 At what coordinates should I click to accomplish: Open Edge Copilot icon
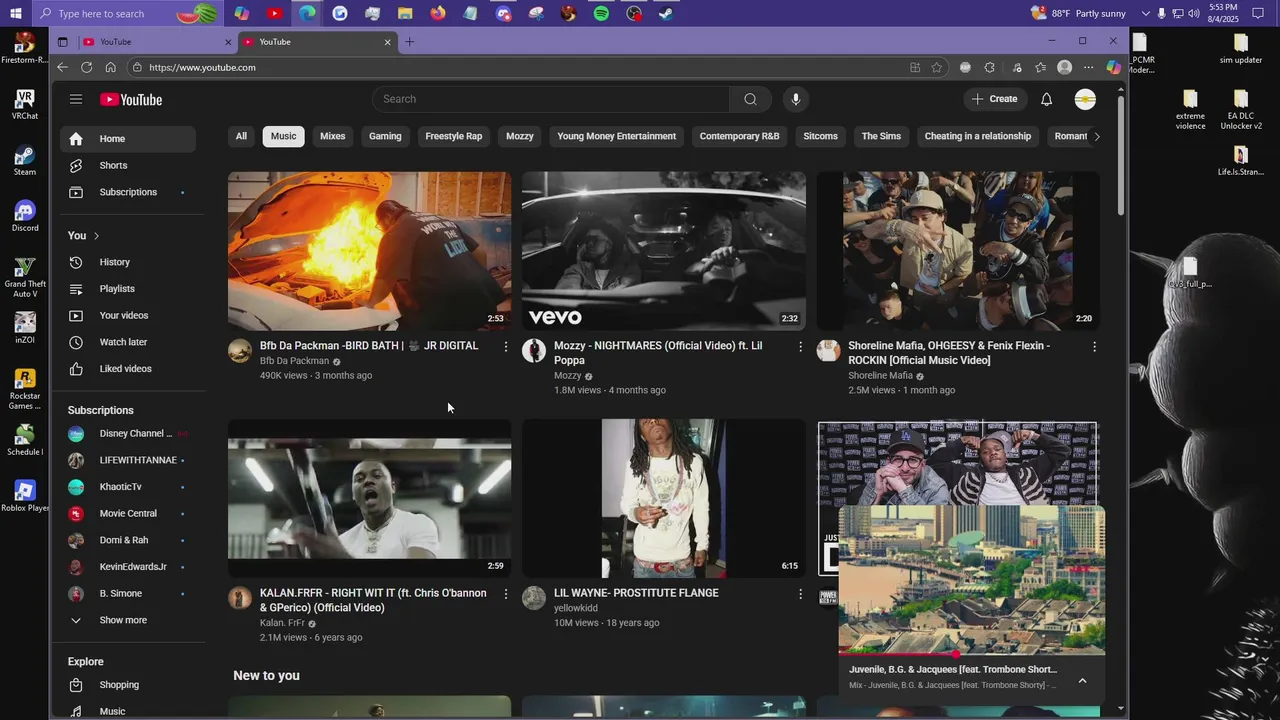coord(1113,67)
